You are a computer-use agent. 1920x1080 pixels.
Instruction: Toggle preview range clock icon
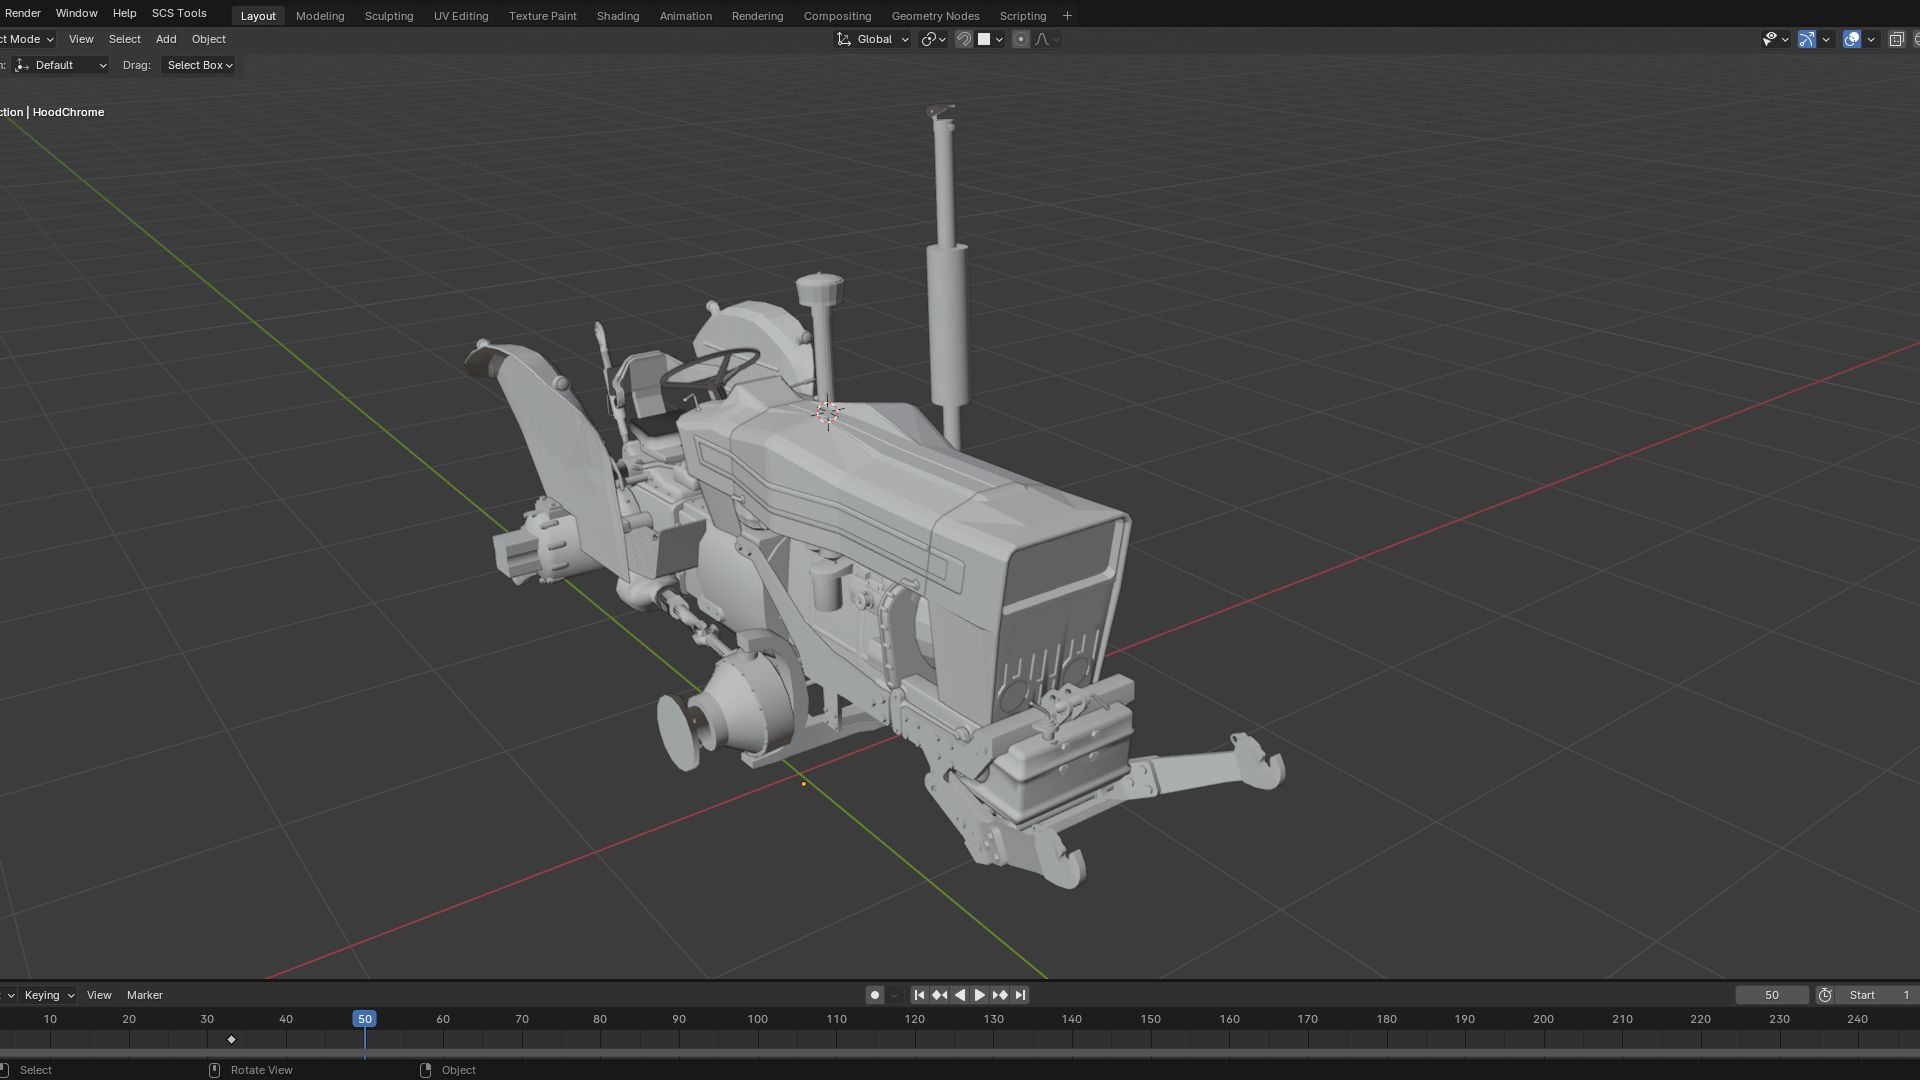1825,995
